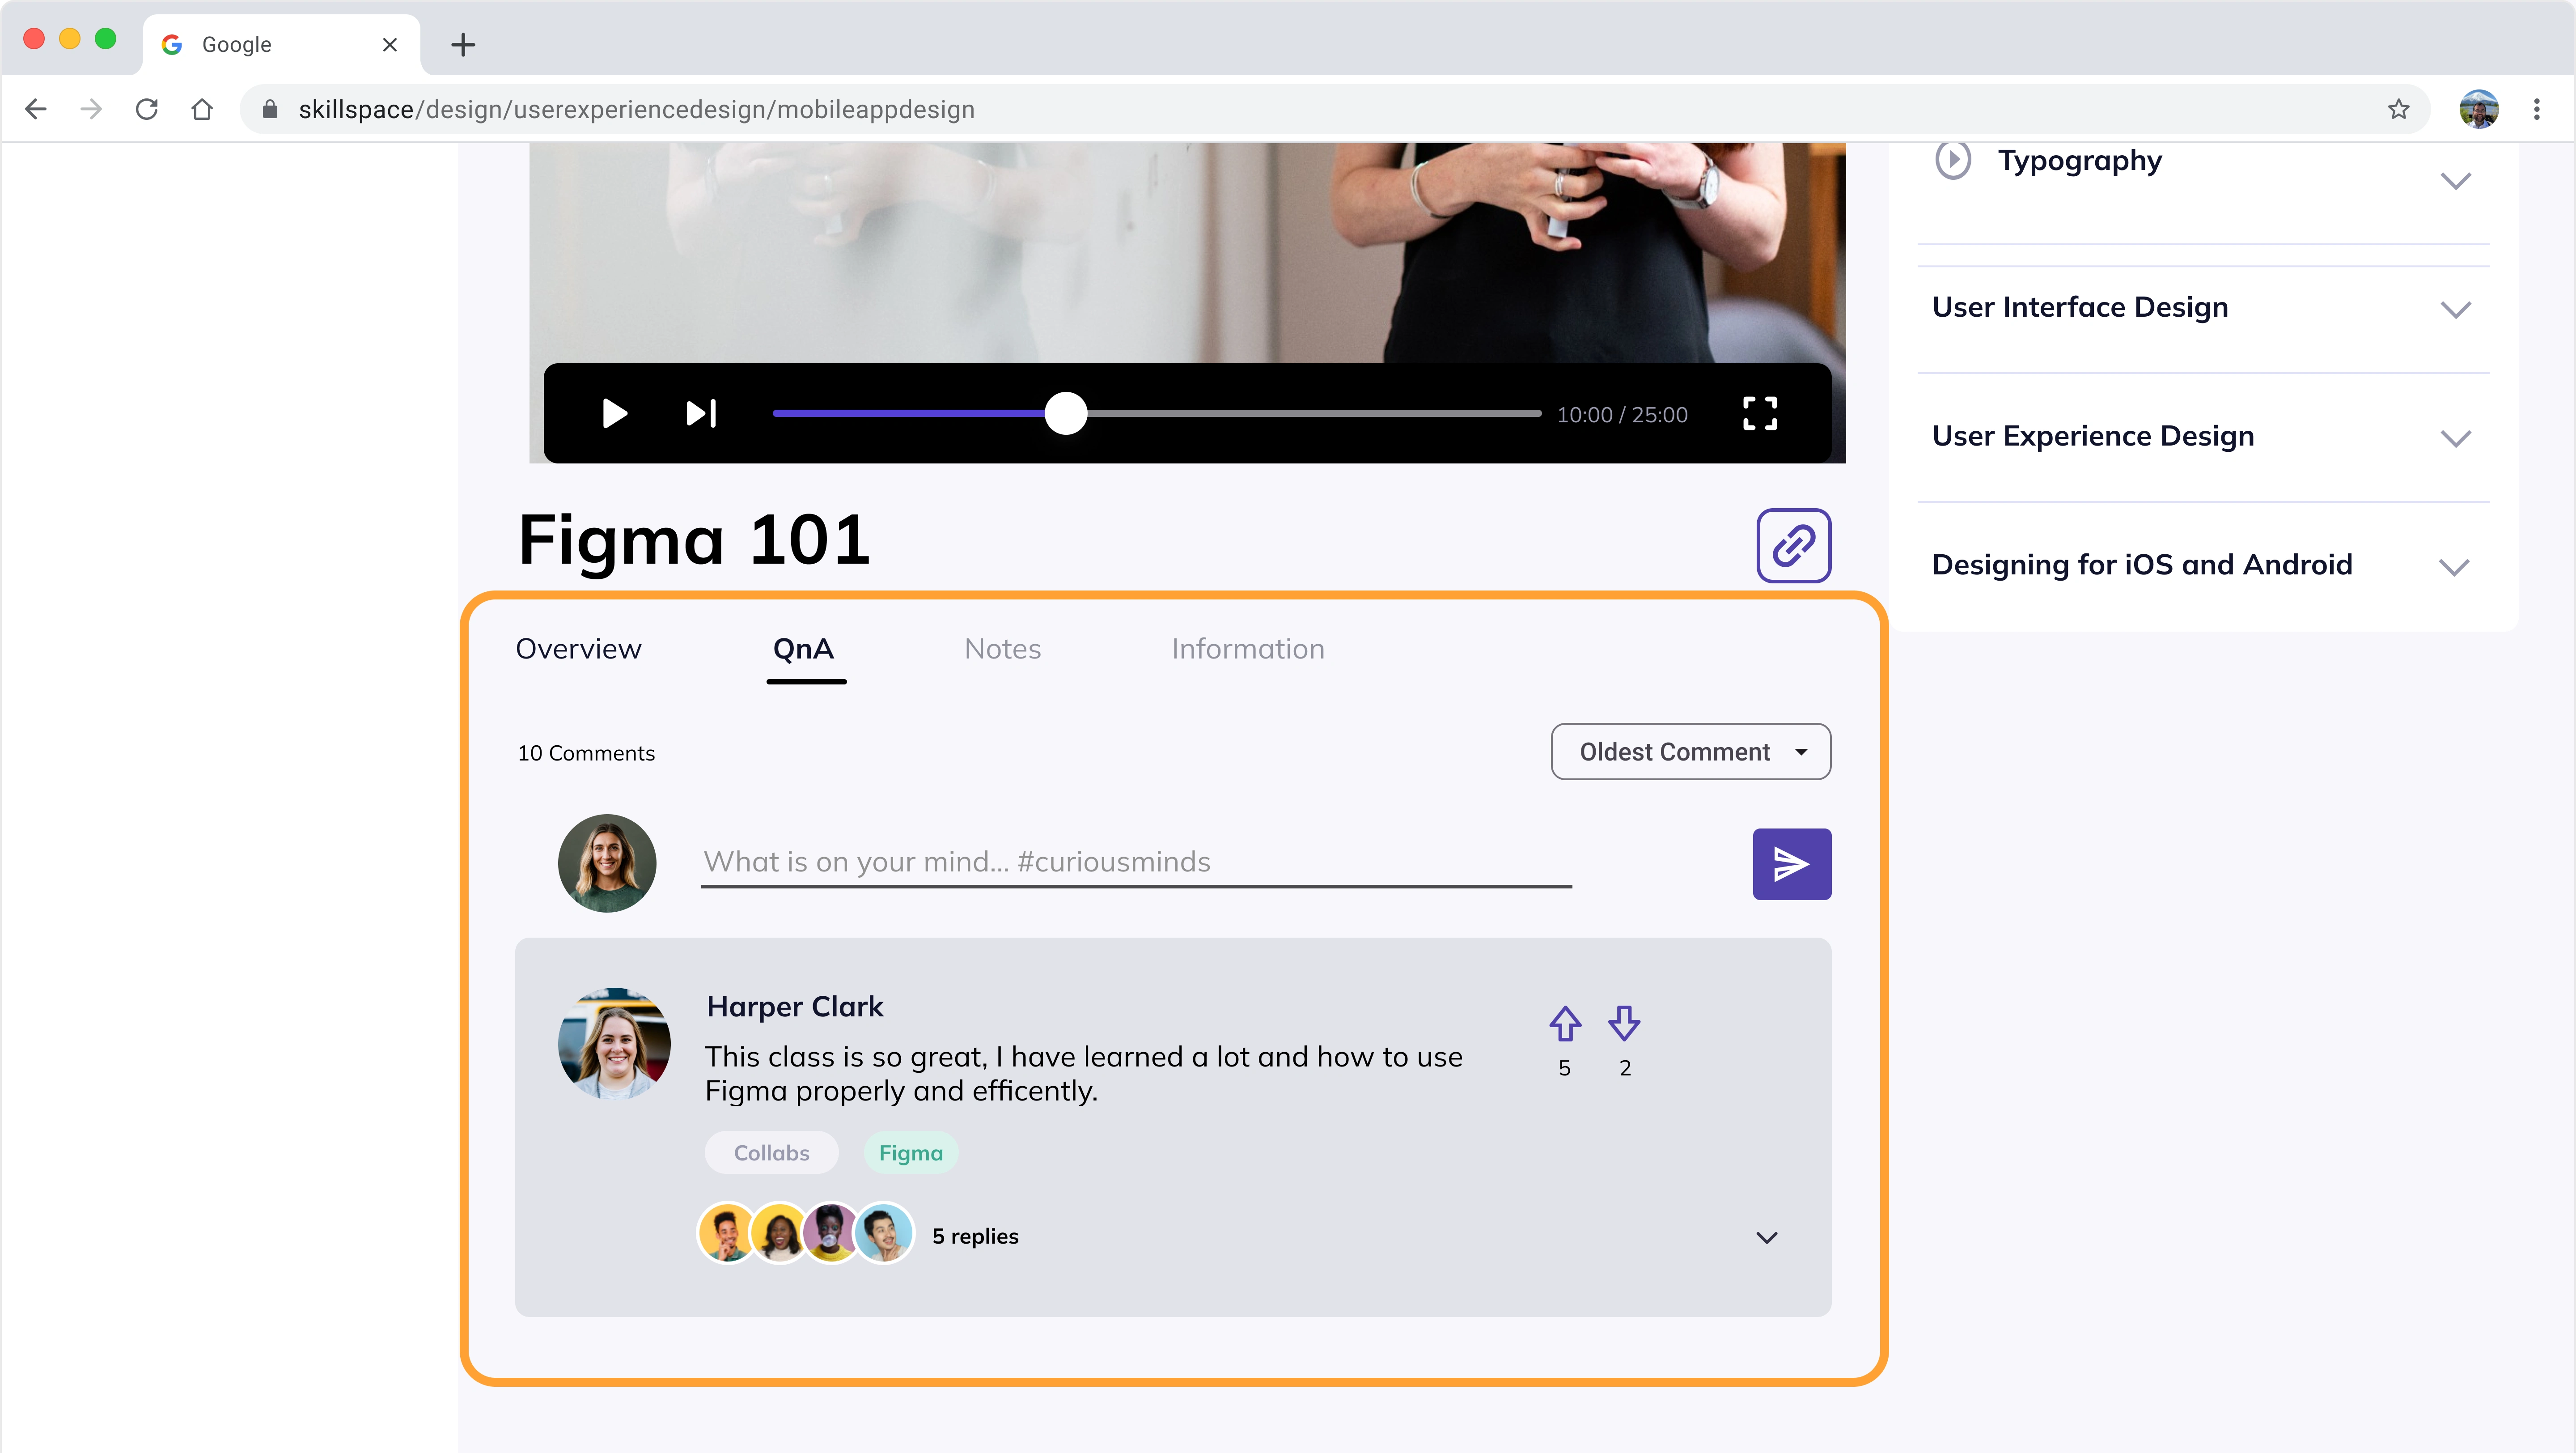Expand the Typography section
This screenshot has width=2576, height=1453.
coord(2461,179)
